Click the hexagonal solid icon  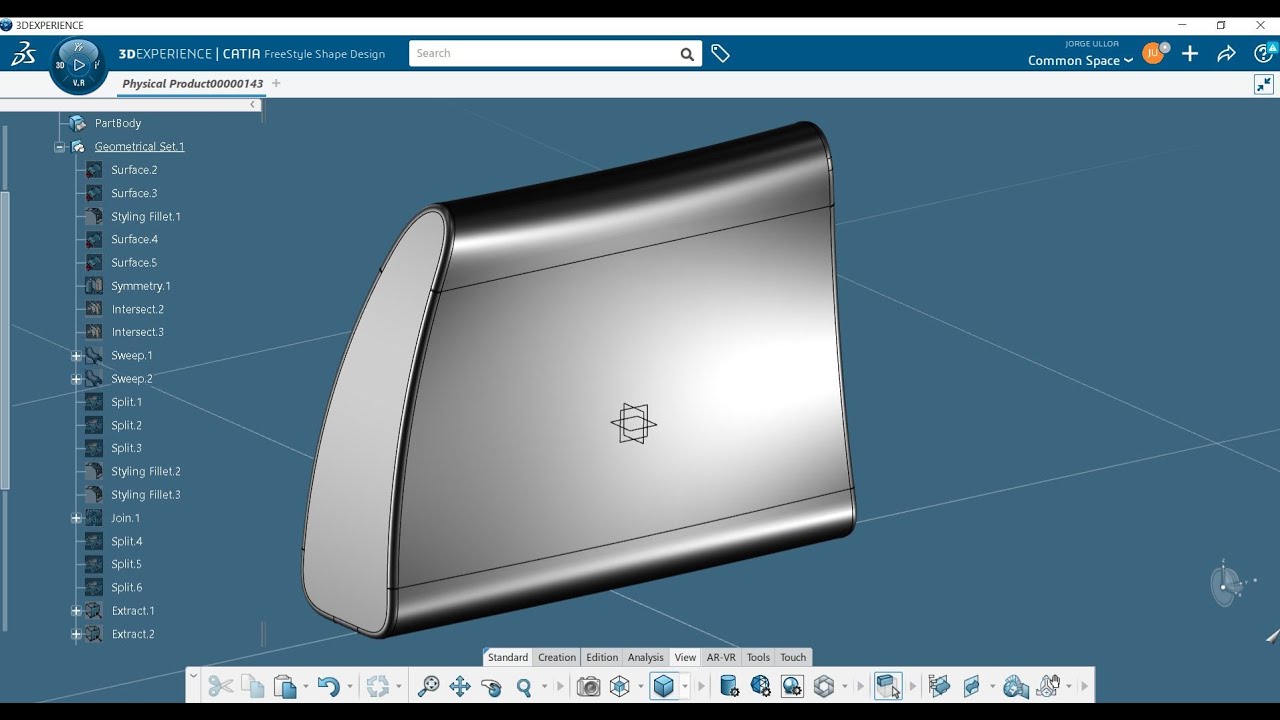tap(824, 686)
